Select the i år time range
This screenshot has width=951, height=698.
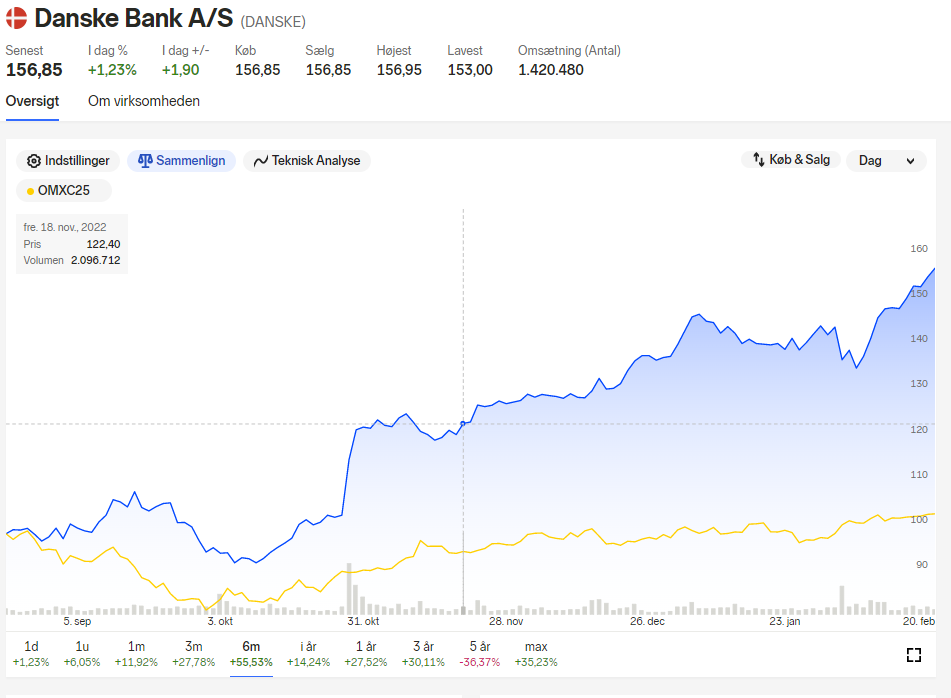[x=308, y=654]
